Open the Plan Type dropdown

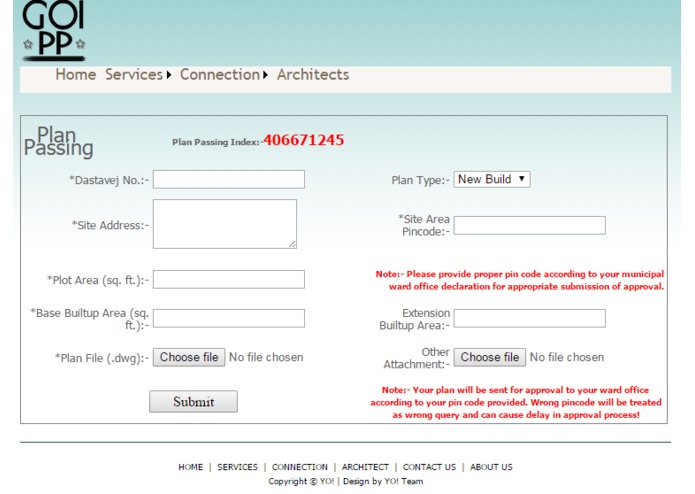(492, 179)
